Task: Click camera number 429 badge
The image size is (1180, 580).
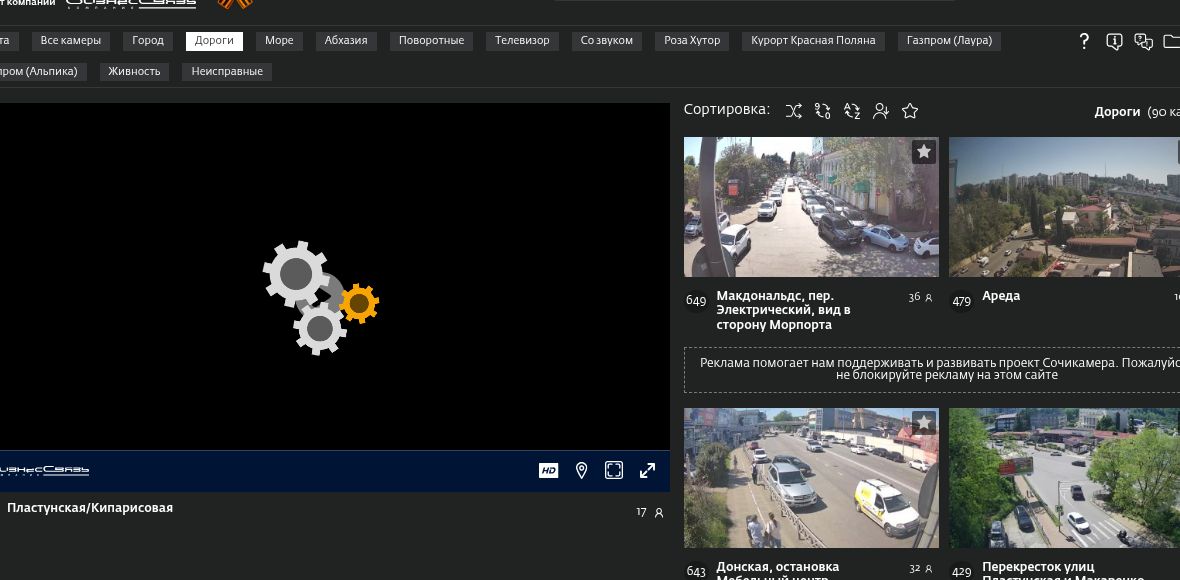Action: (x=962, y=572)
